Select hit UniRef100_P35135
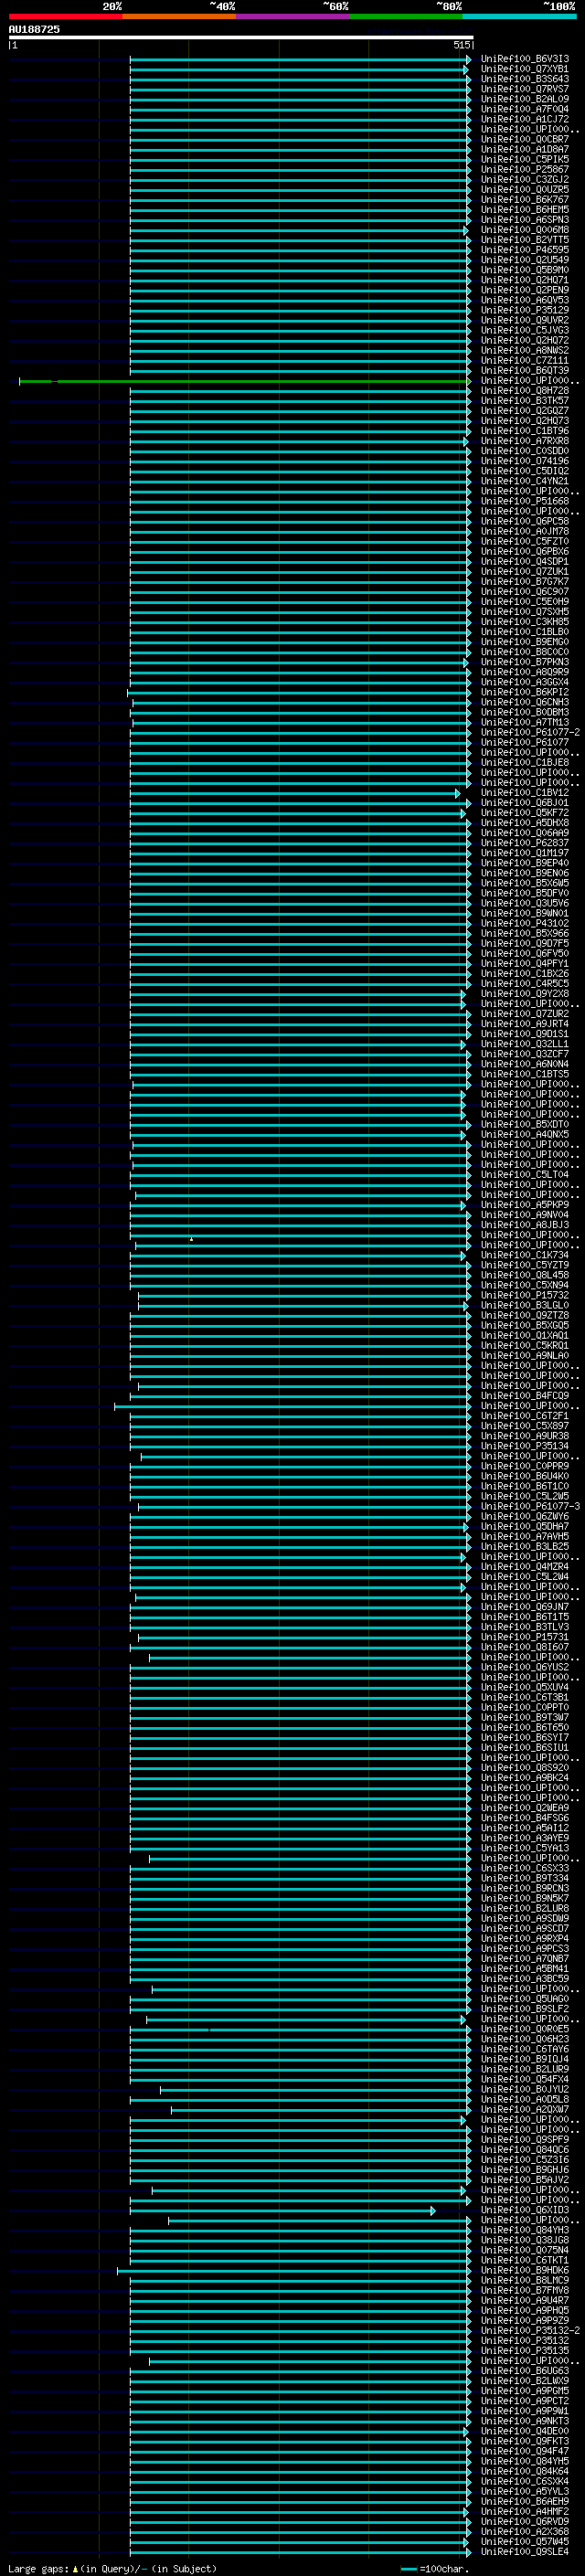Screen dimensions: 585x2576 click(525, 2350)
